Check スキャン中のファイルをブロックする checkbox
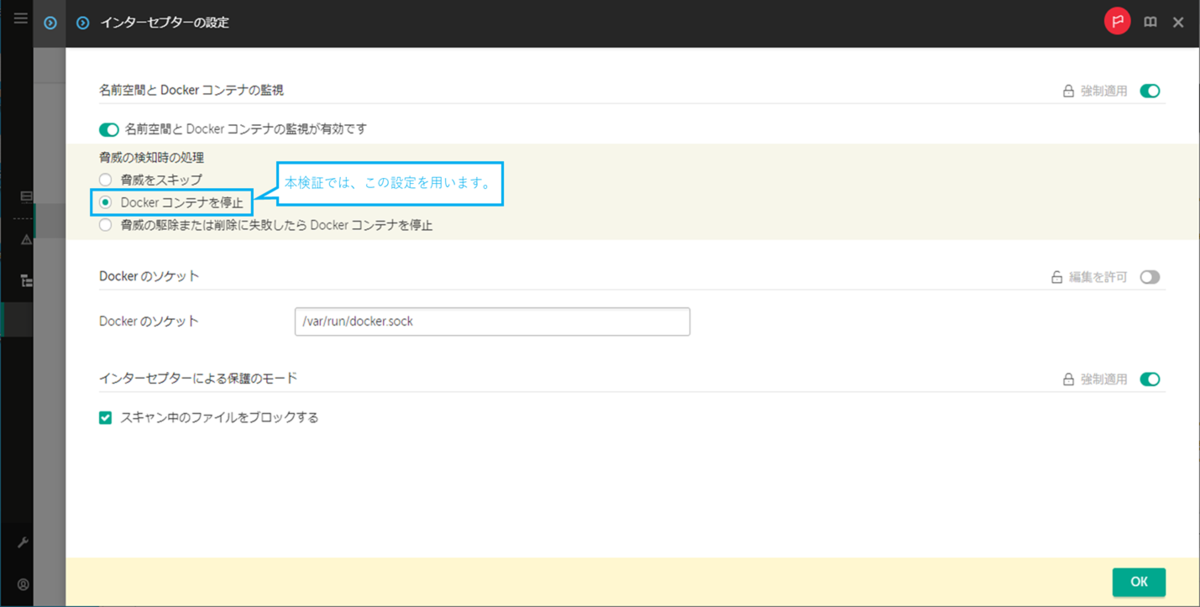 point(105,418)
